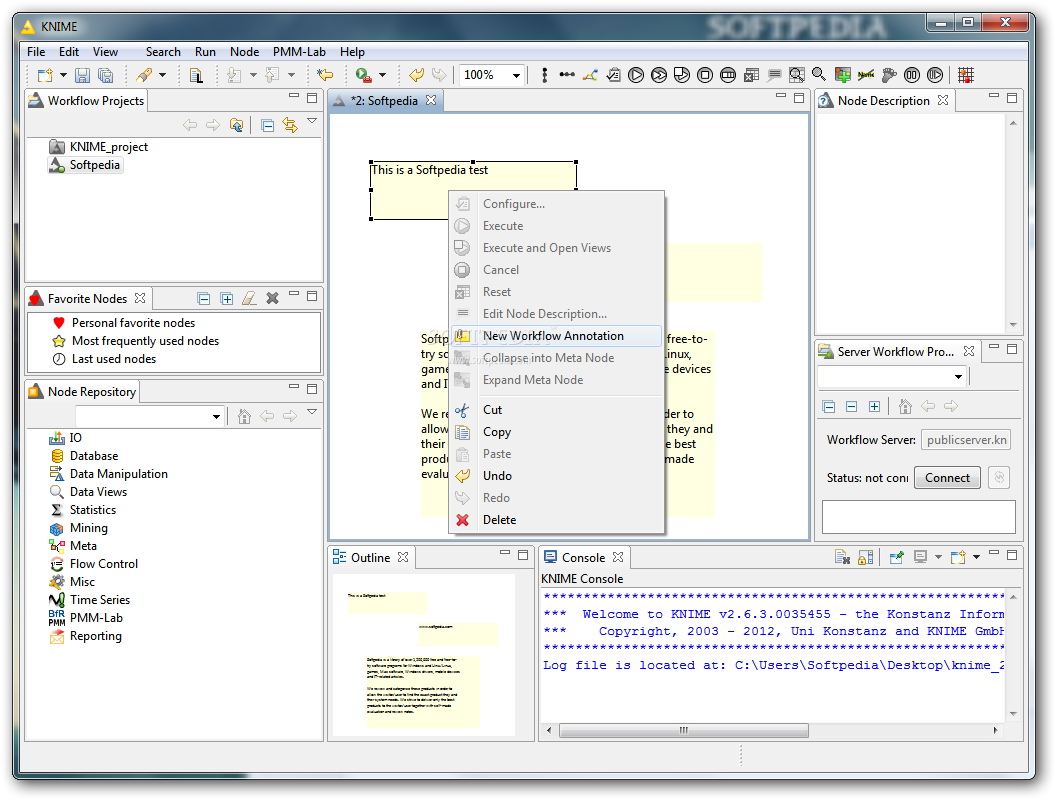
Task: Click expand all in Favorite Nodes panel
Action: point(227,299)
